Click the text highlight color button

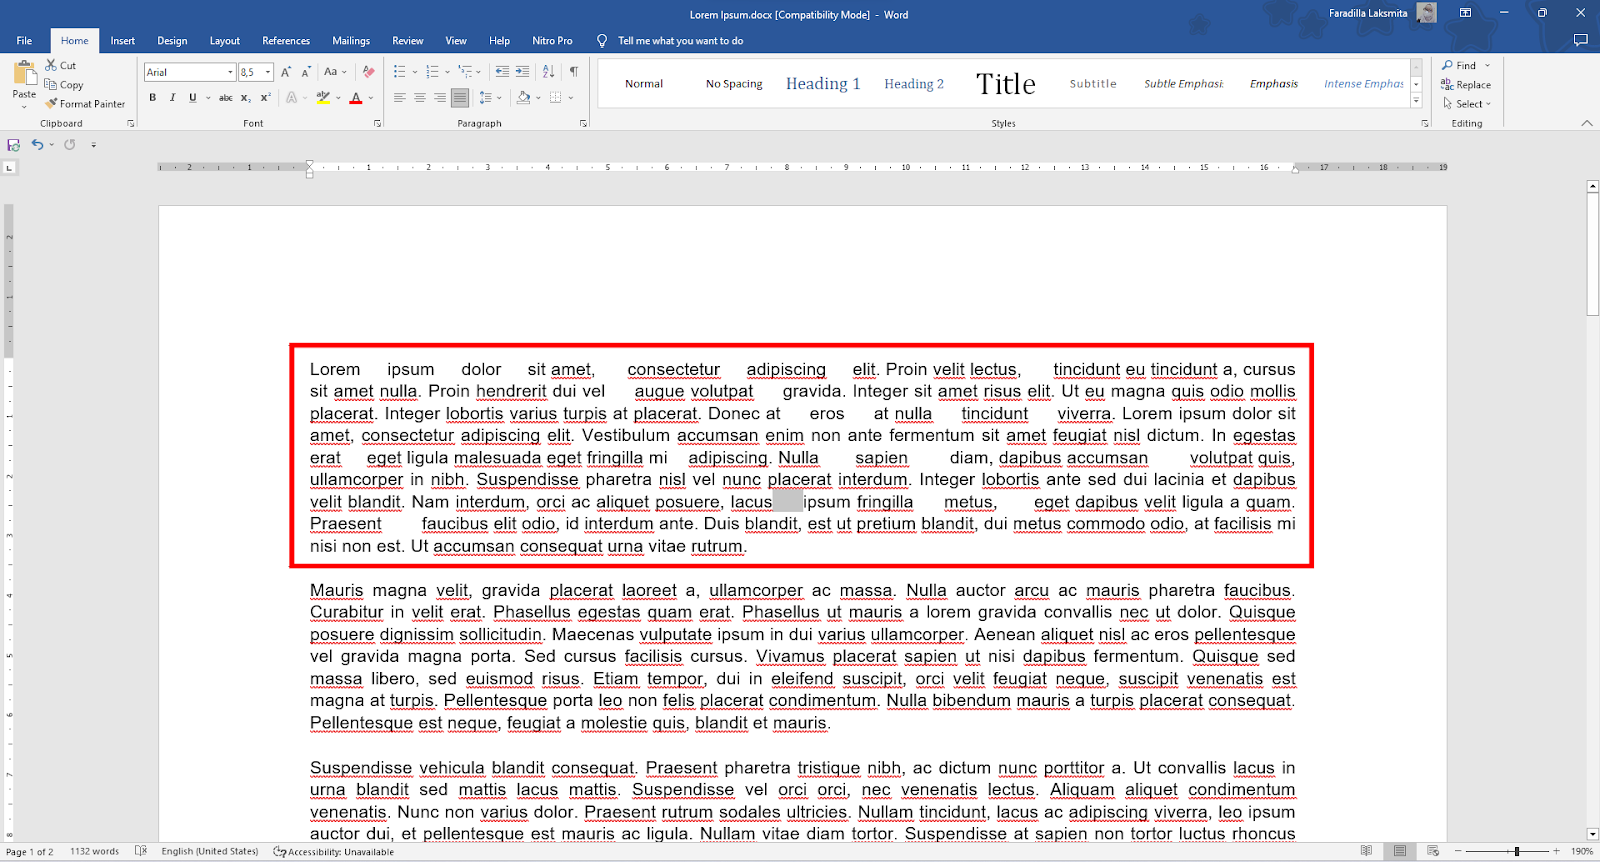coord(322,98)
